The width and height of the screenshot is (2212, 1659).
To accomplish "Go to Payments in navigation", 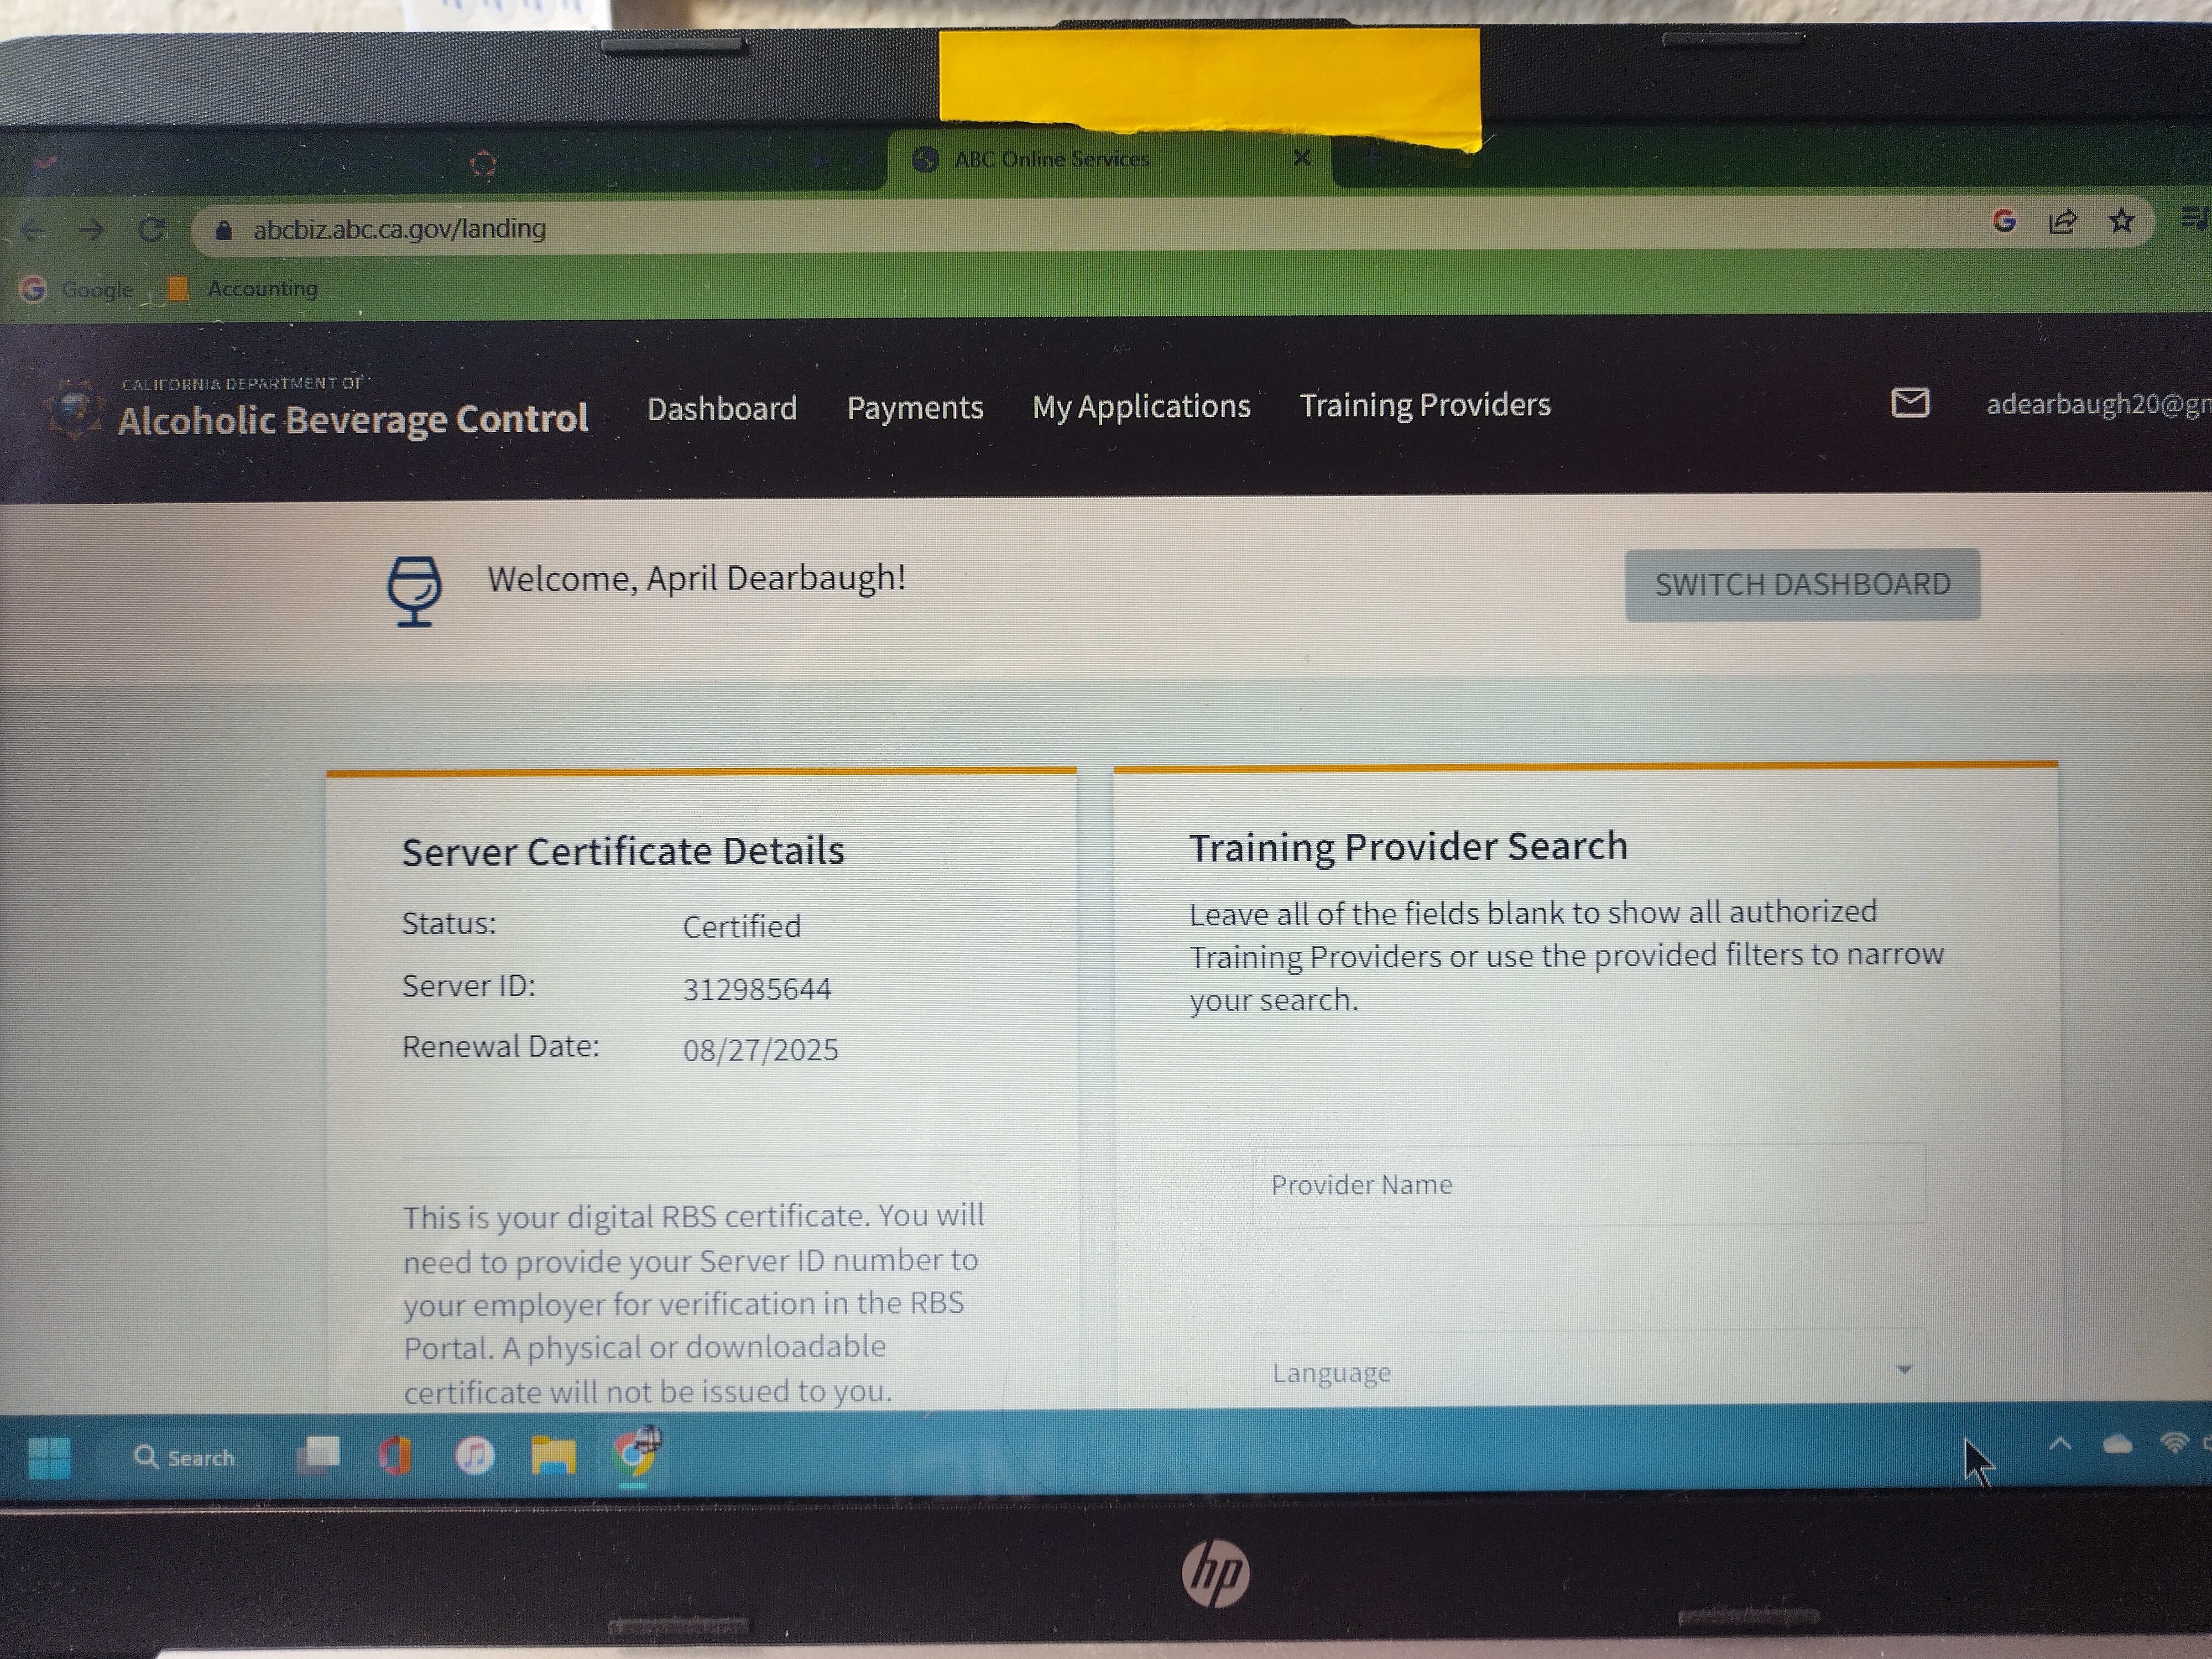I will [915, 407].
